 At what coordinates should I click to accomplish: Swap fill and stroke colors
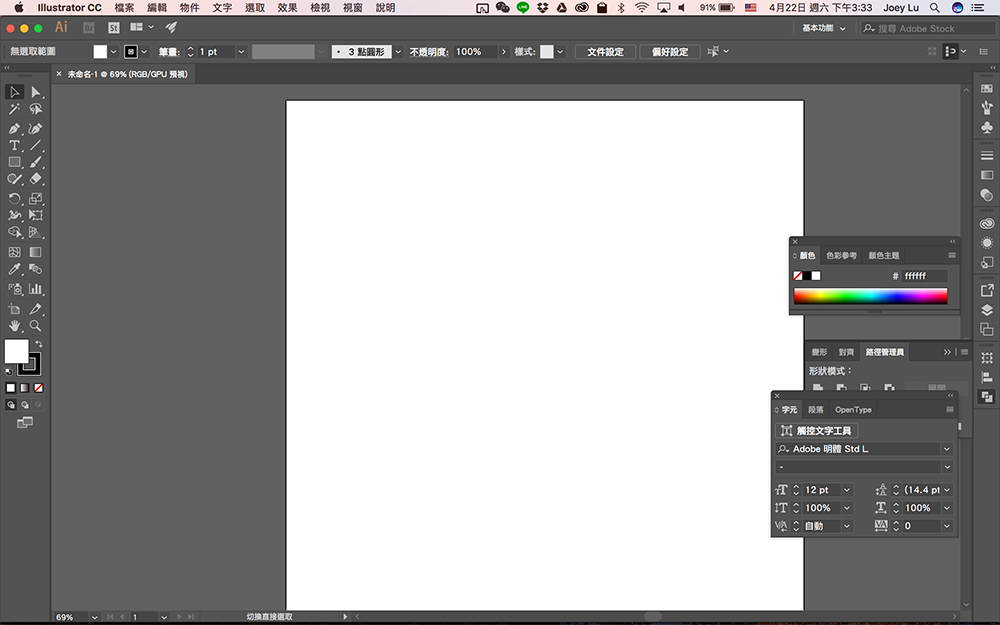39,344
